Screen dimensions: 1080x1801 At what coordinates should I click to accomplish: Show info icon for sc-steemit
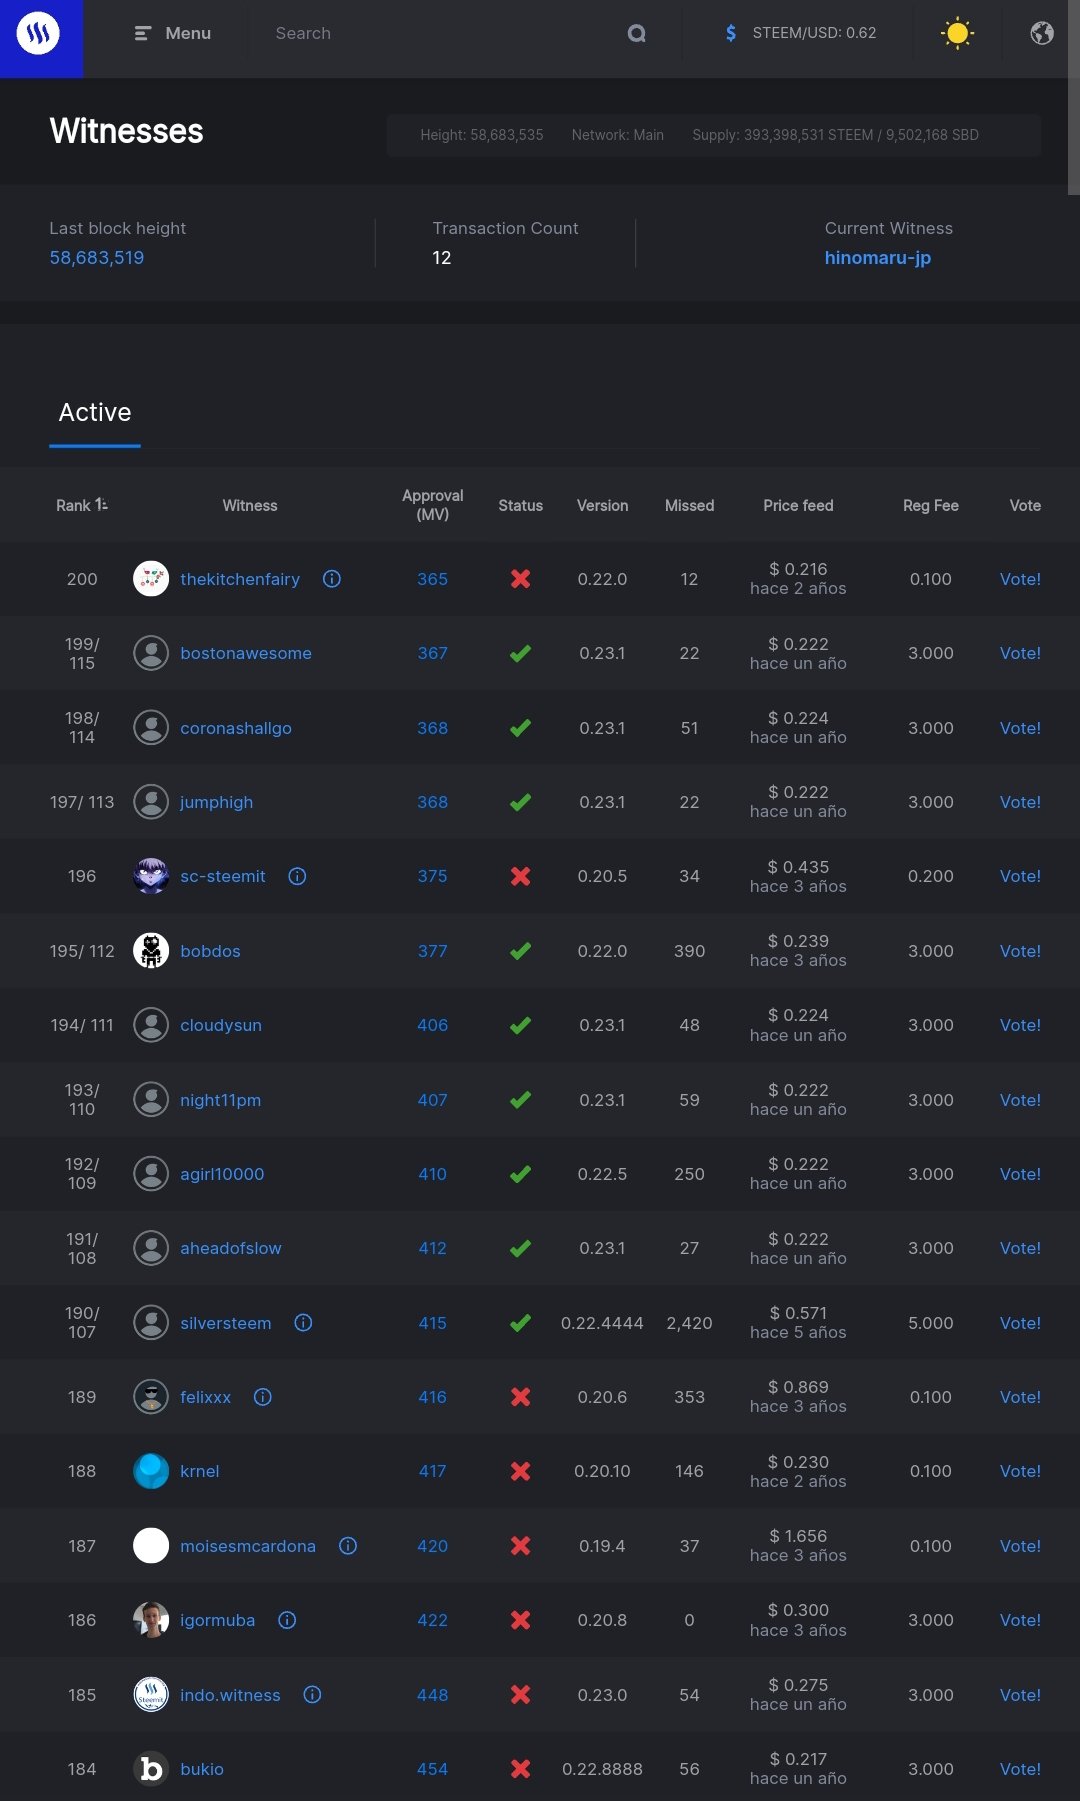[x=297, y=876]
